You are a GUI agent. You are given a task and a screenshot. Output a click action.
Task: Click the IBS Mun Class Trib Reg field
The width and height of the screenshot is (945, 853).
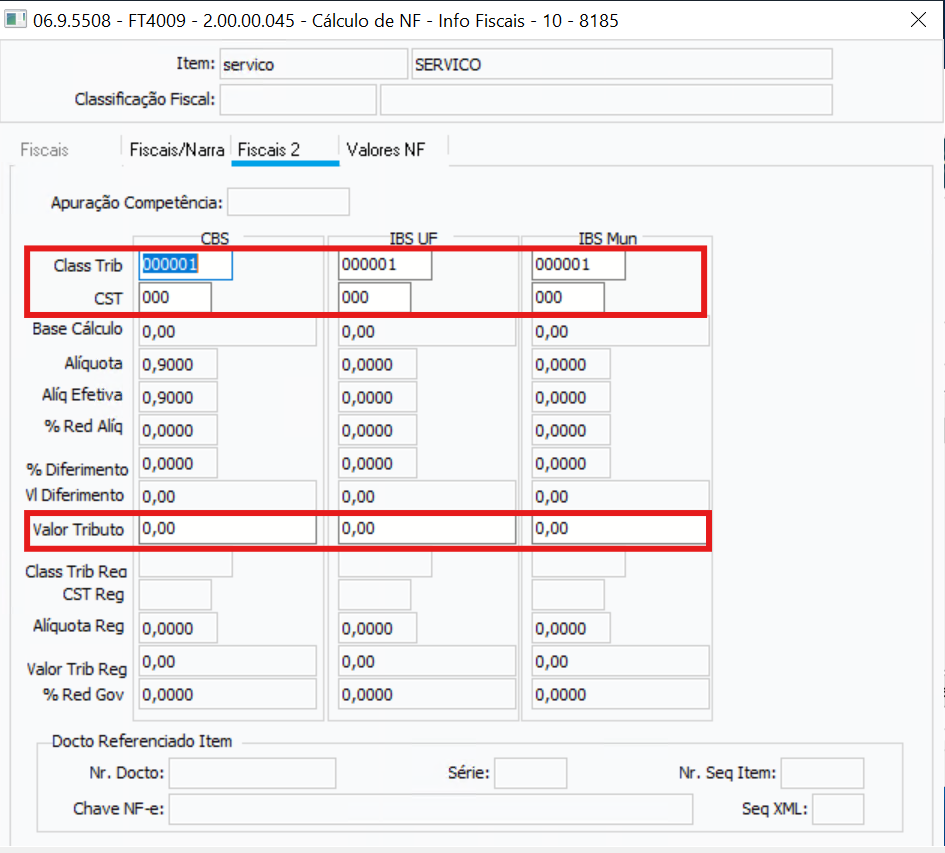point(579,564)
